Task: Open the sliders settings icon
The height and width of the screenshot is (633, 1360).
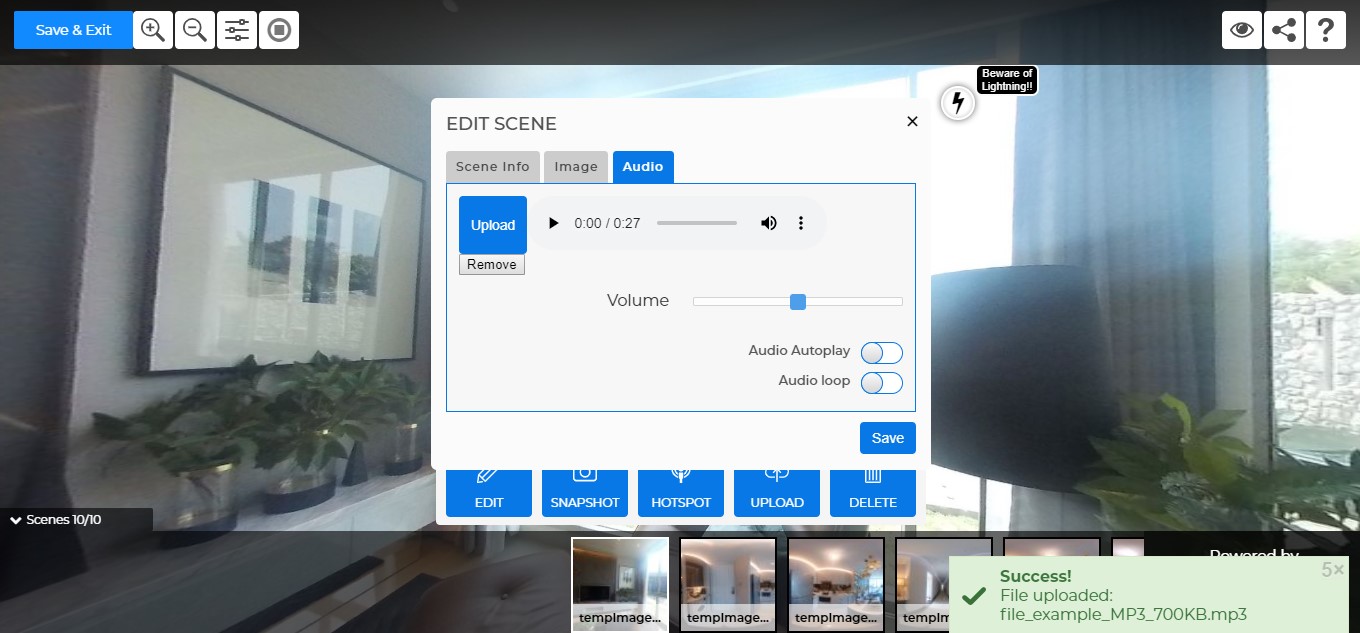Action: point(237,30)
